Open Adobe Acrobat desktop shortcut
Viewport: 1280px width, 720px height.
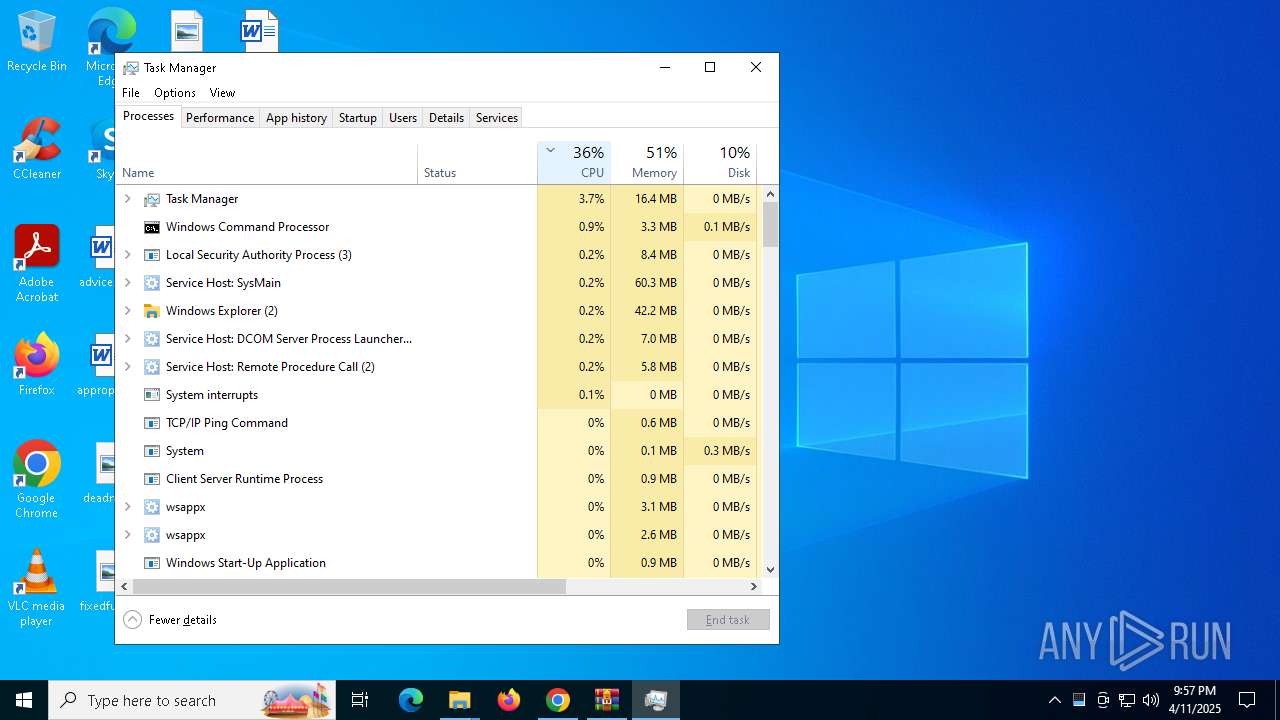click(x=37, y=264)
